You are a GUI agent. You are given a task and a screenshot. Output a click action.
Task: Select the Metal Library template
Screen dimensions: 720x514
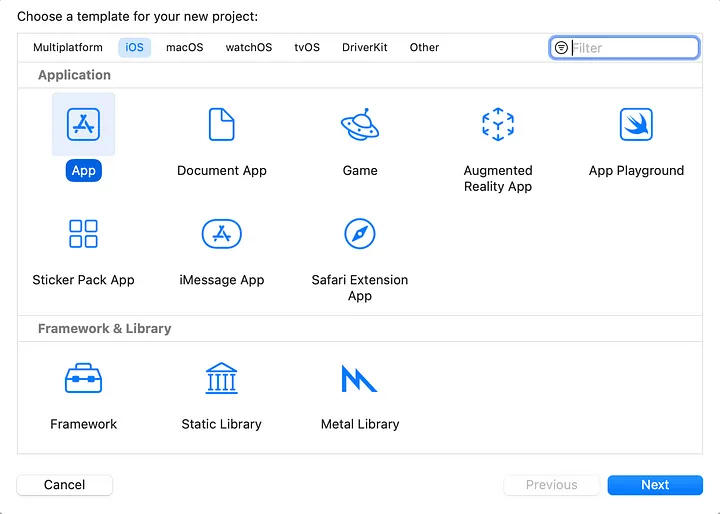click(360, 379)
